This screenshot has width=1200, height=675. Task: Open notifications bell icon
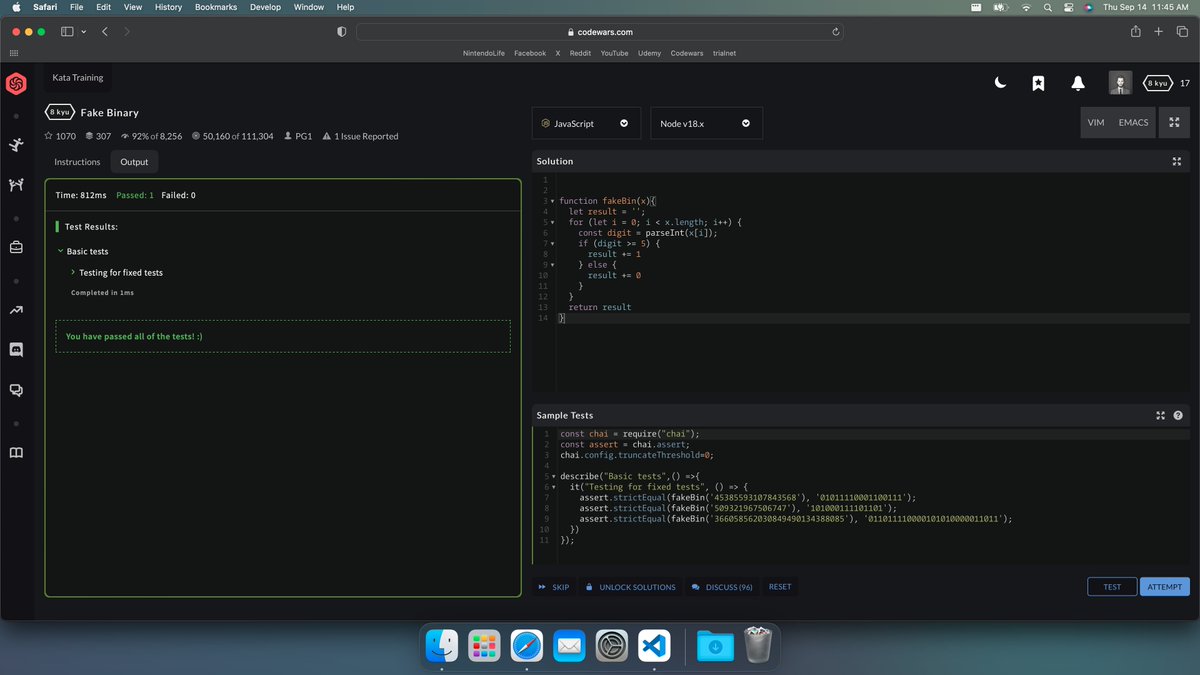(x=1078, y=83)
